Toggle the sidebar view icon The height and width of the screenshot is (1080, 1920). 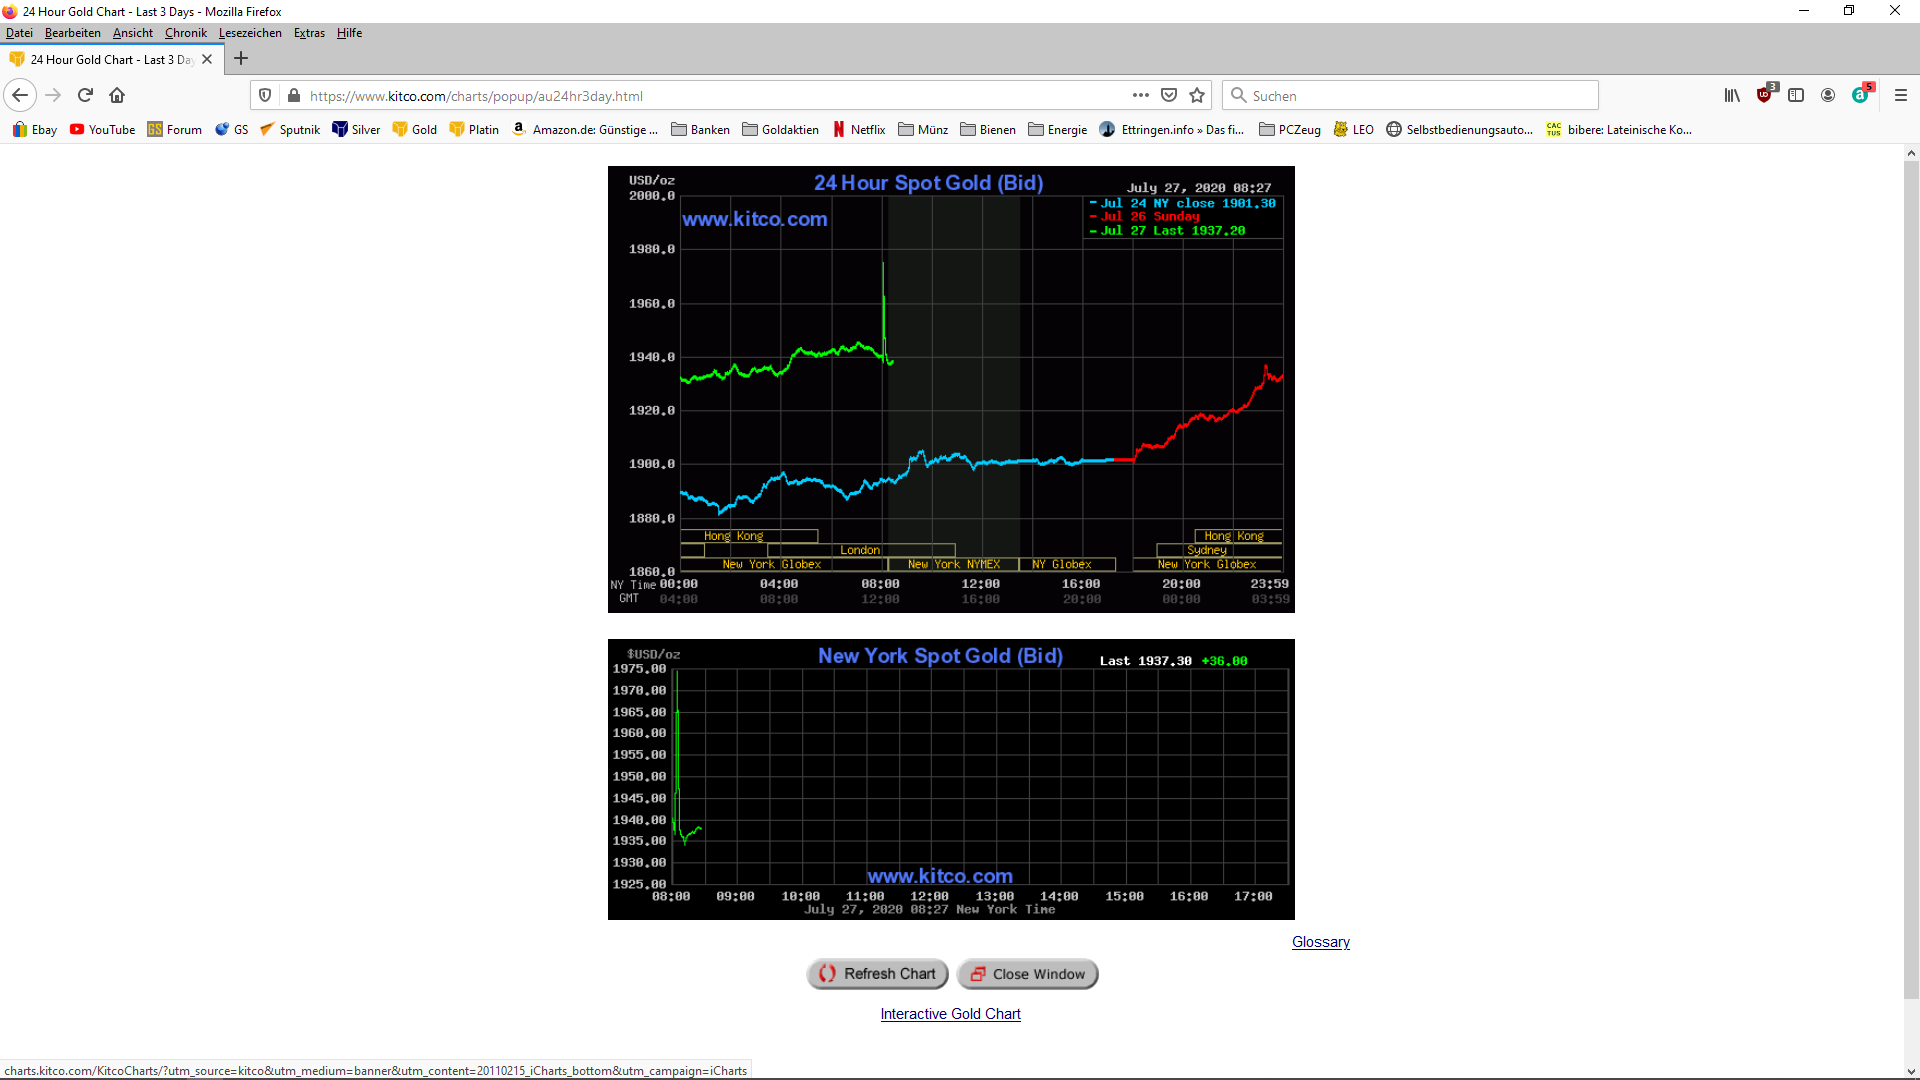(1796, 95)
